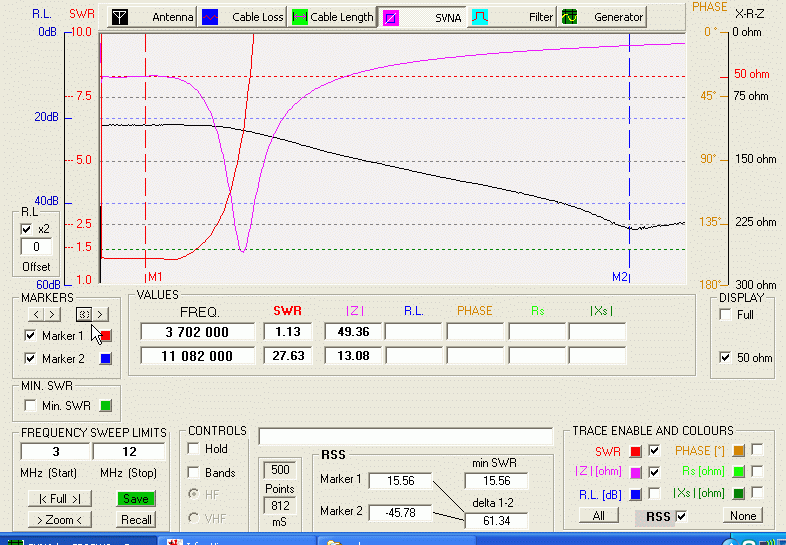The image size is (786, 545).
Task: Enable the Phase trace checkbox
Action: click(757, 450)
